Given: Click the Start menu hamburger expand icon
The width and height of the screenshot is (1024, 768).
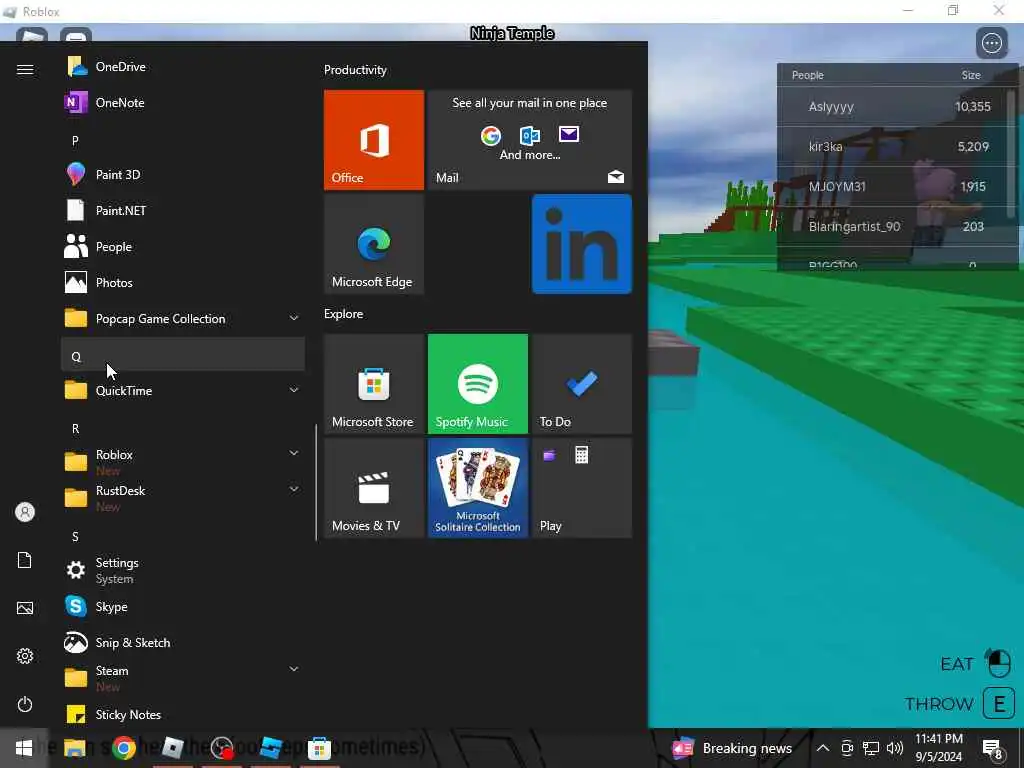Looking at the screenshot, I should coord(25,69).
